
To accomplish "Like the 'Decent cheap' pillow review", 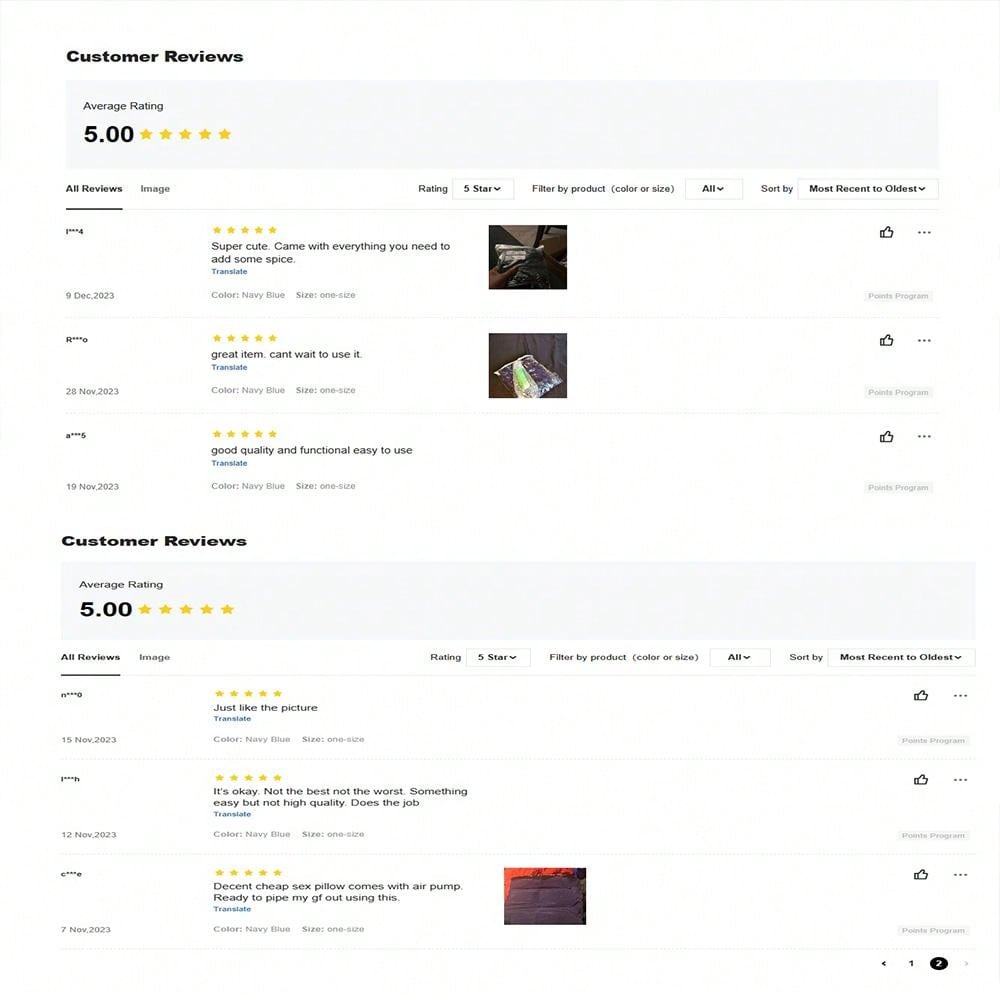I will pyautogui.click(x=921, y=875).
